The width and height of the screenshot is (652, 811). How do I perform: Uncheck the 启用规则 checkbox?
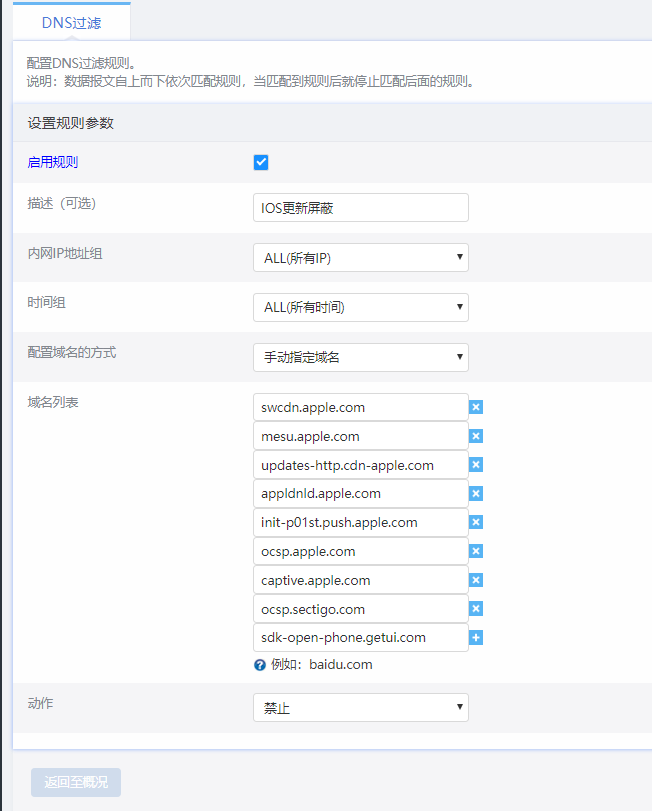[x=261, y=163]
